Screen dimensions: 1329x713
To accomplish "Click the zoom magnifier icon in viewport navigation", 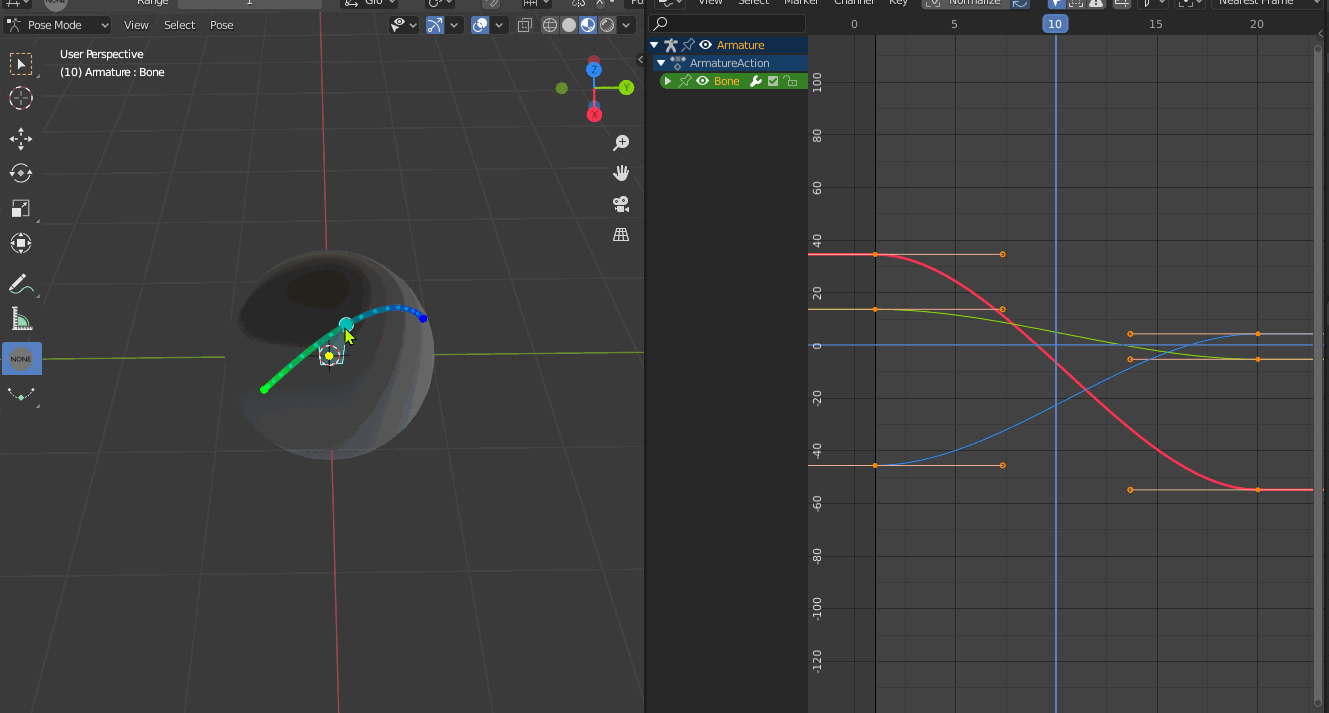I will click(621, 143).
